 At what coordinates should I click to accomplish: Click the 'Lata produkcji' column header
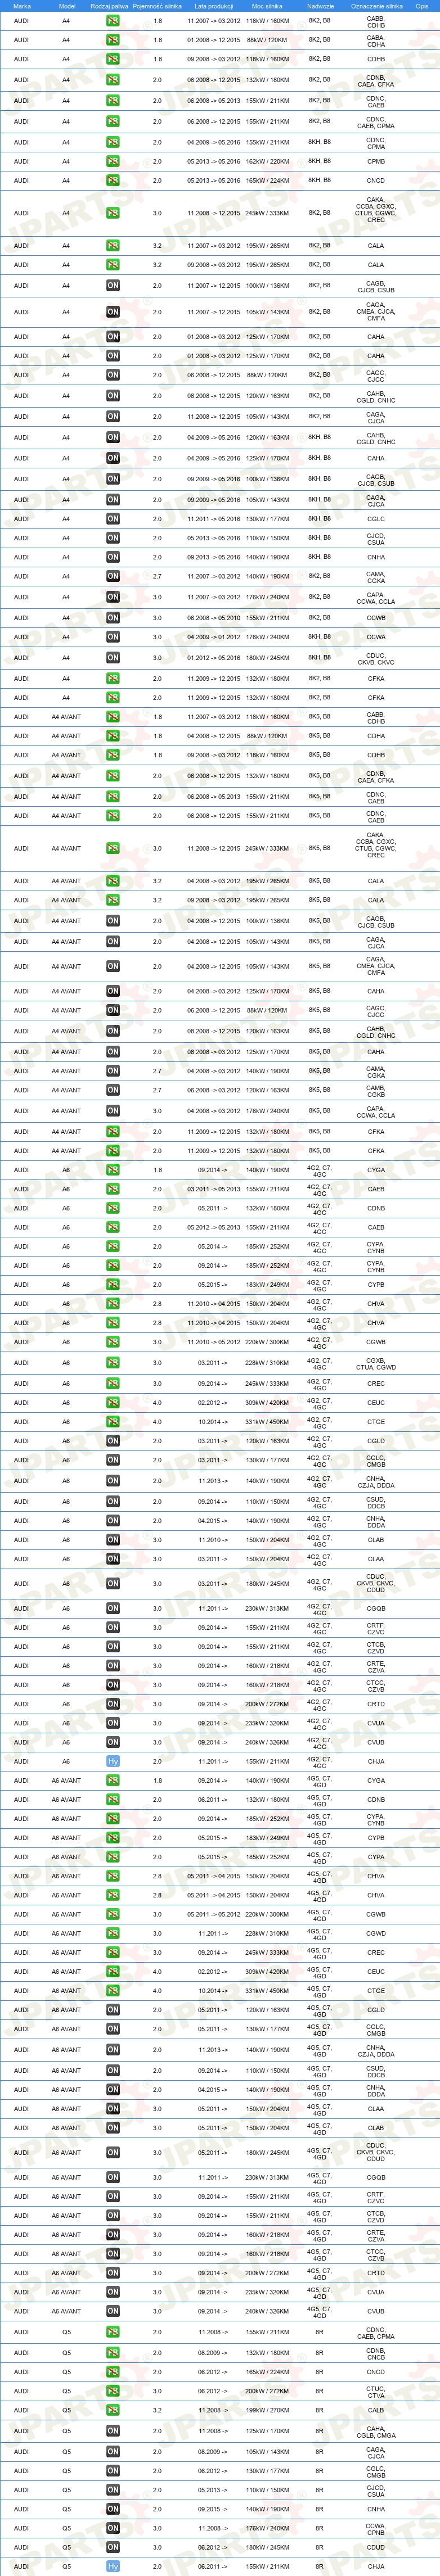coord(214,6)
